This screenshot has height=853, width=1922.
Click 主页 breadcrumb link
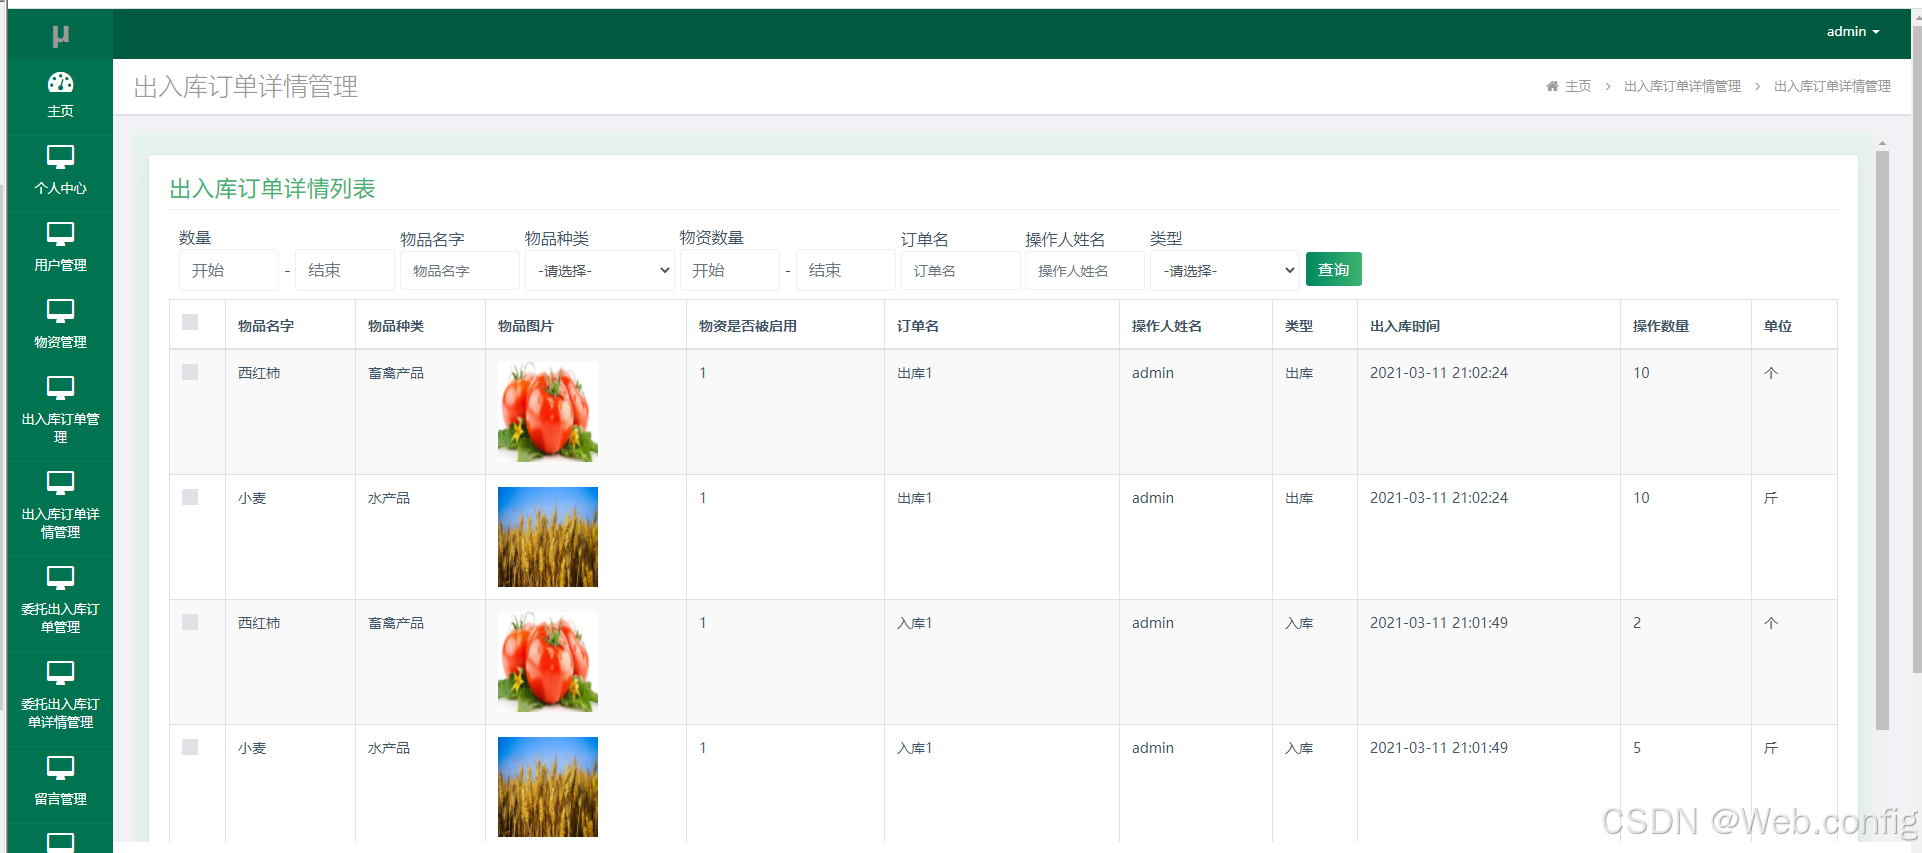click(x=1578, y=86)
